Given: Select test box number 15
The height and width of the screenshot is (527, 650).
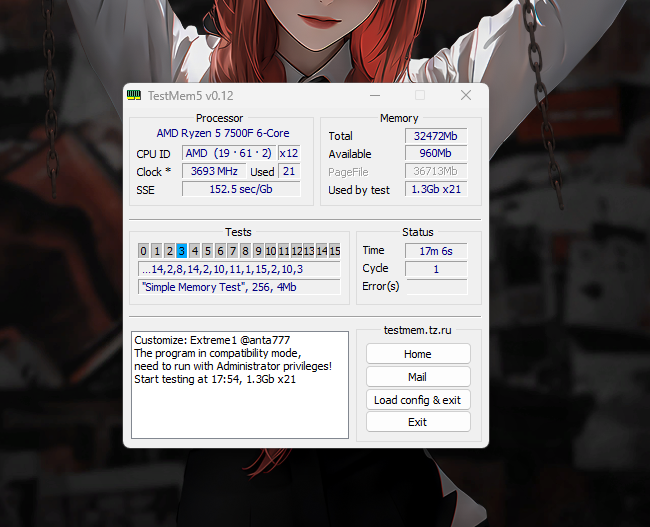Looking at the screenshot, I should [335, 251].
